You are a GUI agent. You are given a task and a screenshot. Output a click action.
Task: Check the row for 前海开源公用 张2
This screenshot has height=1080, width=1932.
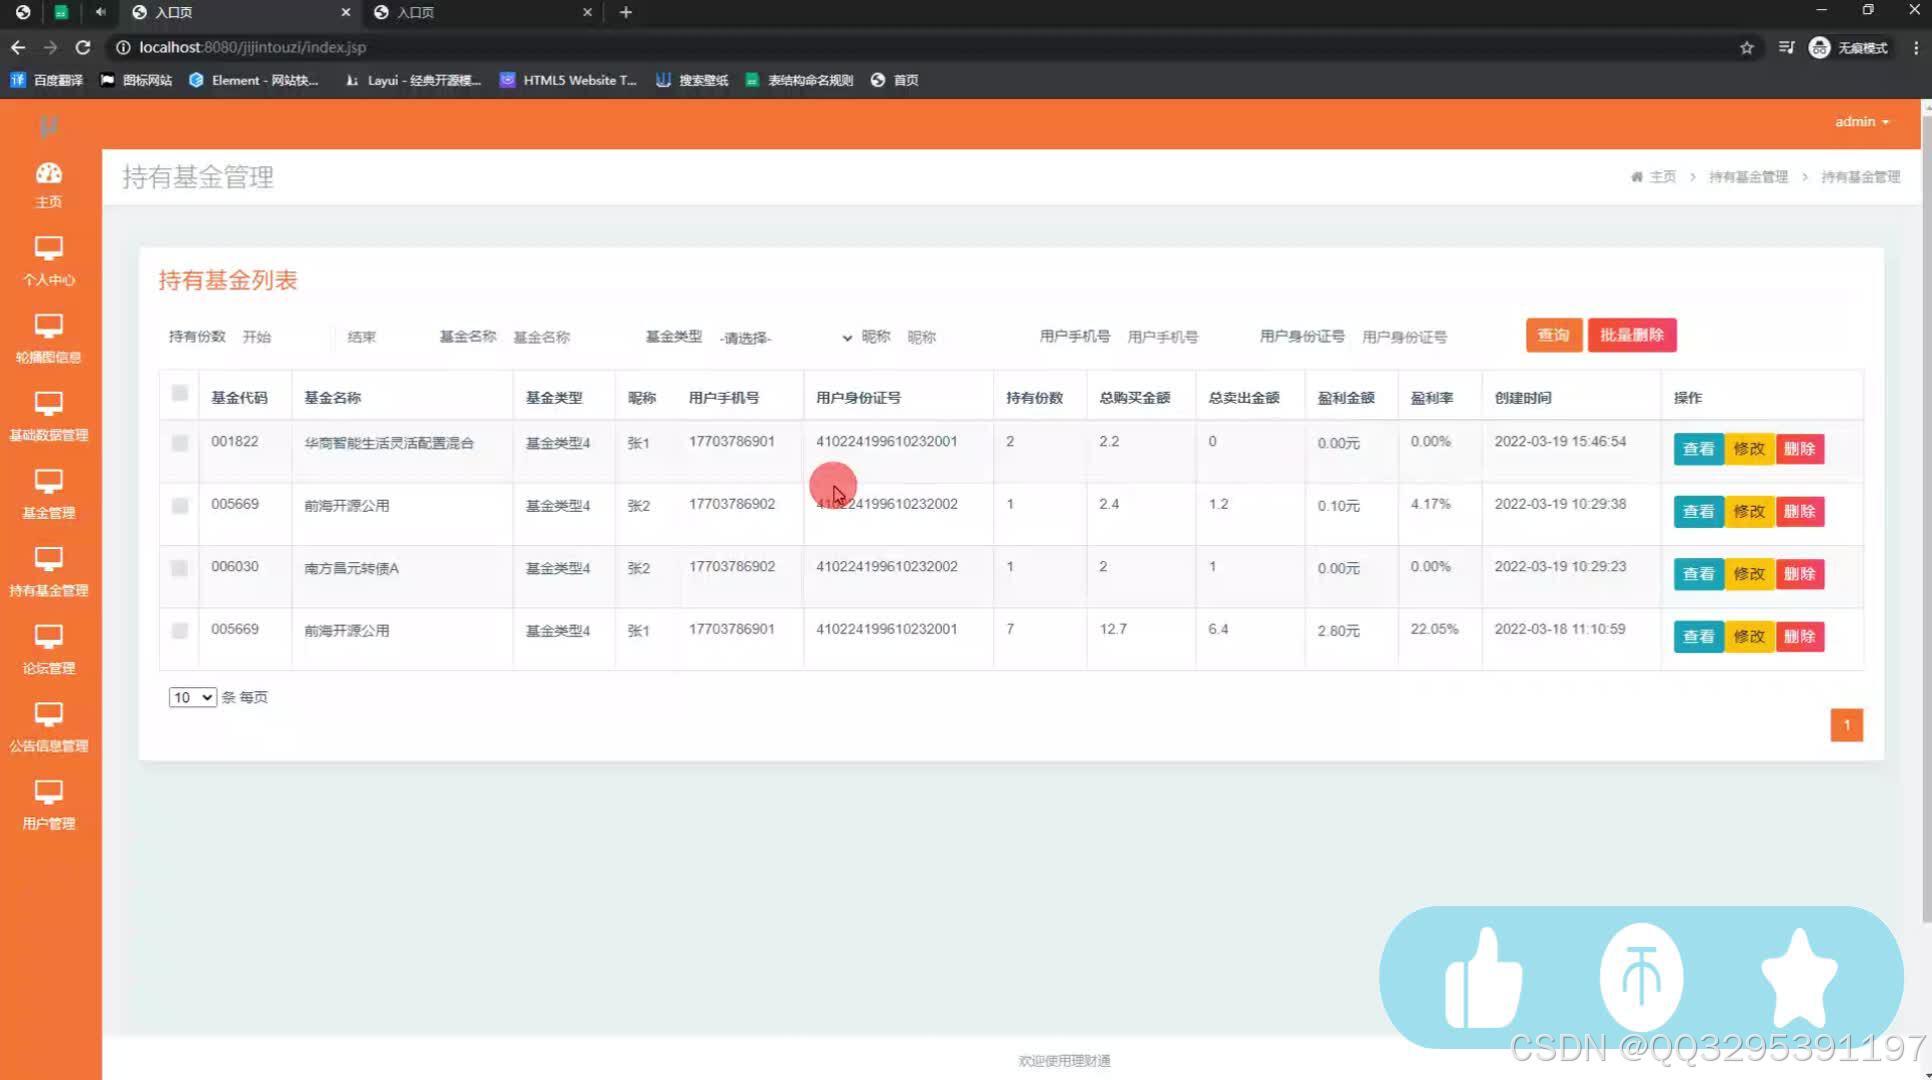tap(180, 506)
